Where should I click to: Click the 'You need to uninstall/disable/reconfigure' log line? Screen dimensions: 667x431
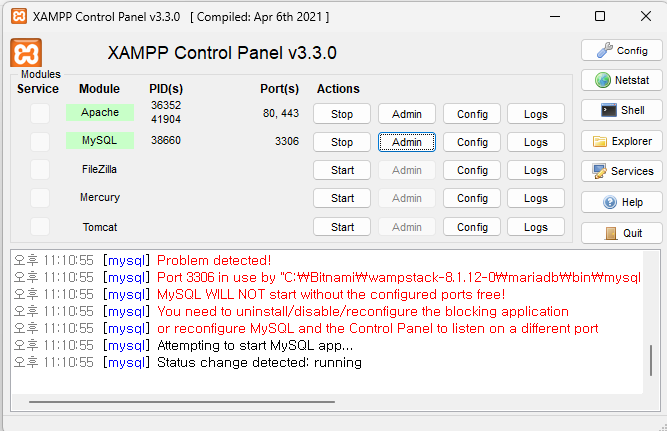363,311
